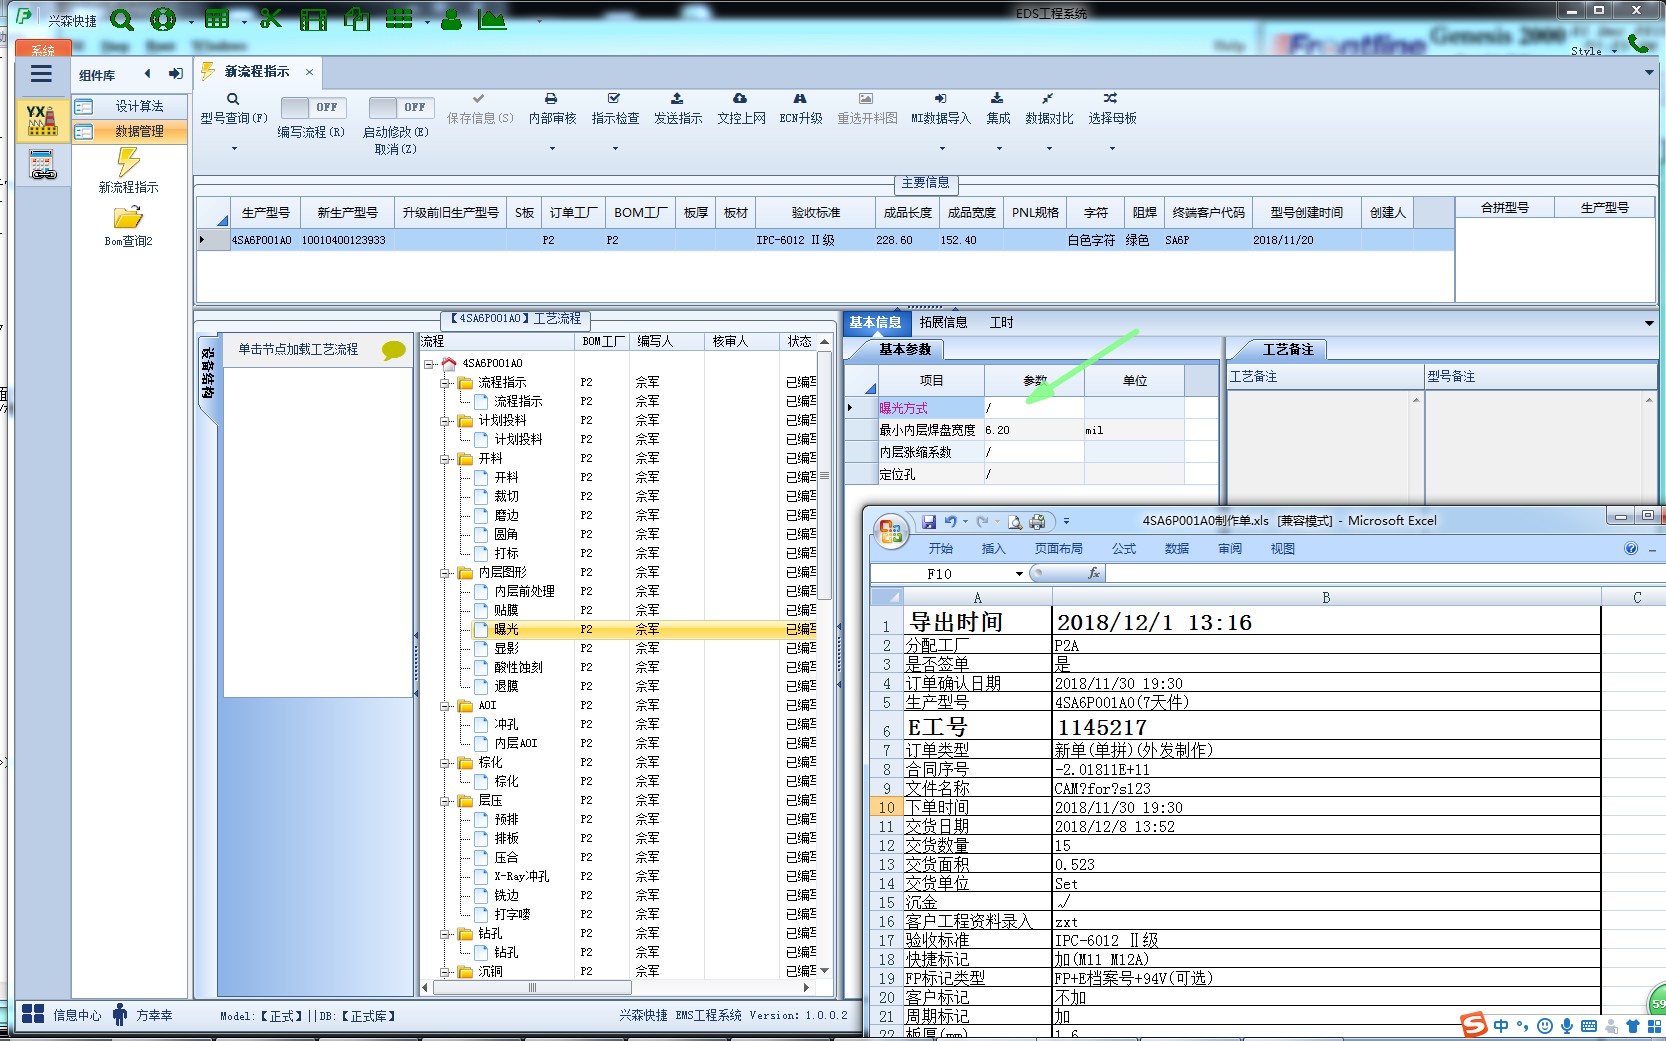Image resolution: width=1666 pixels, height=1041 pixels.
Task: Click 文控上网 cloud tool
Action: coord(741,108)
